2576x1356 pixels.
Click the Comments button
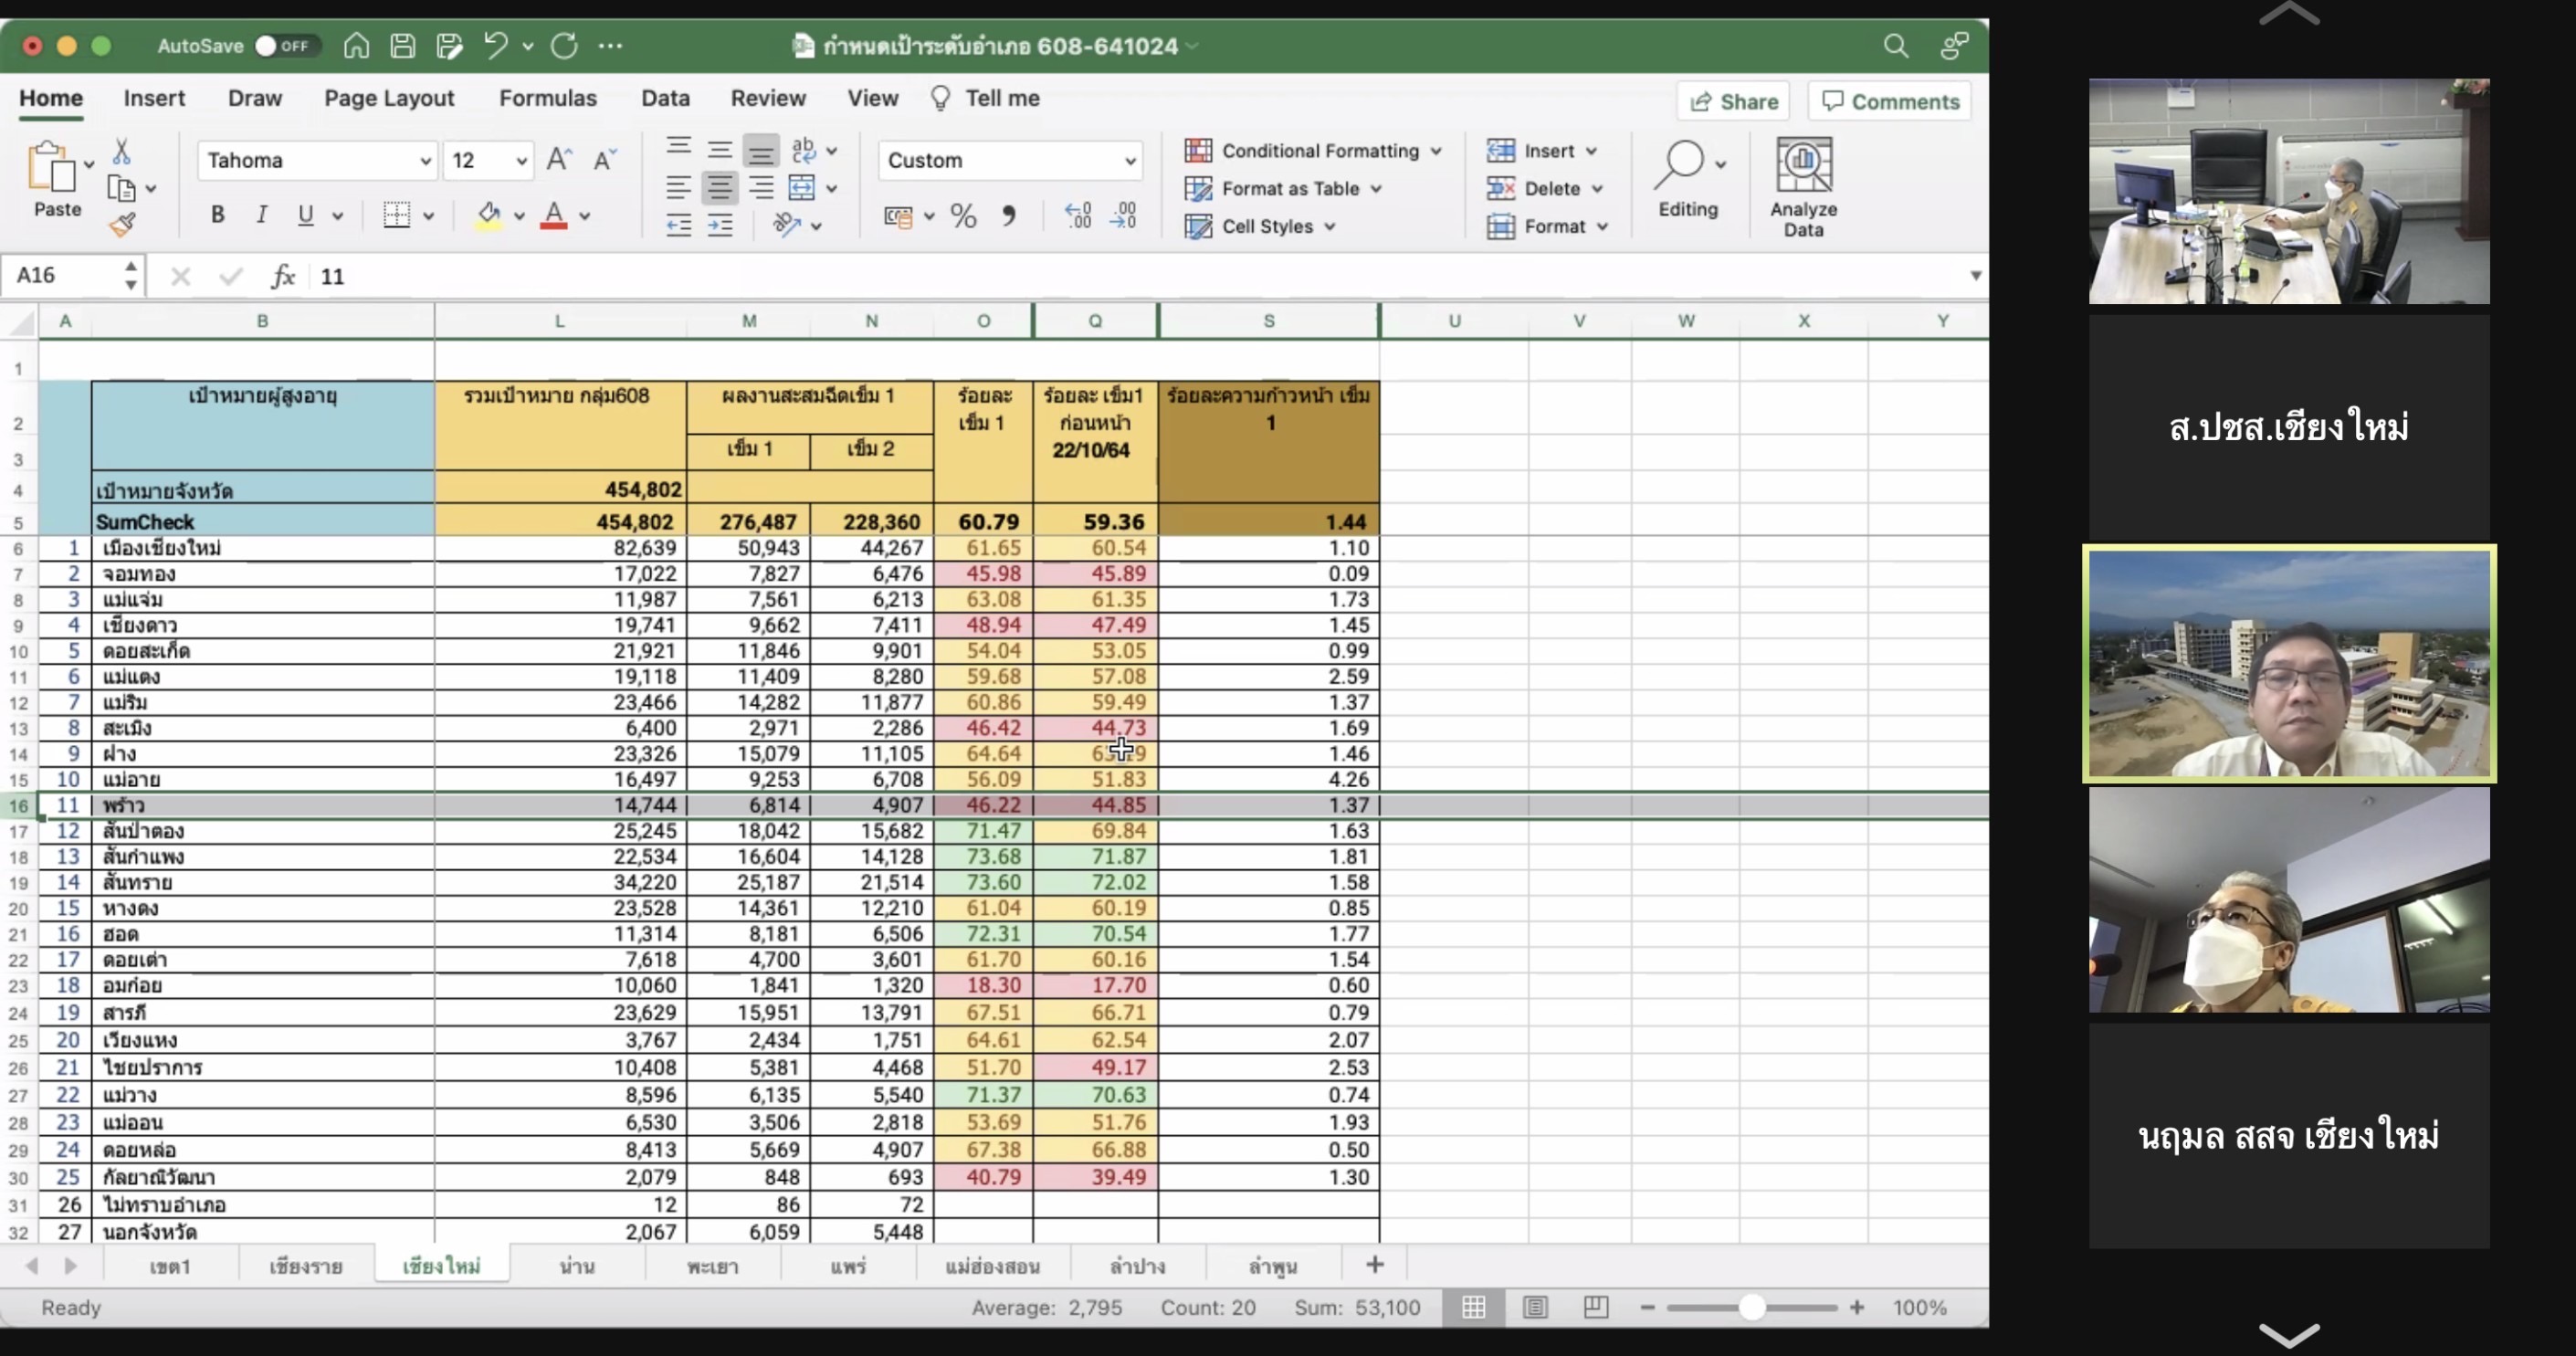pos(1890,101)
